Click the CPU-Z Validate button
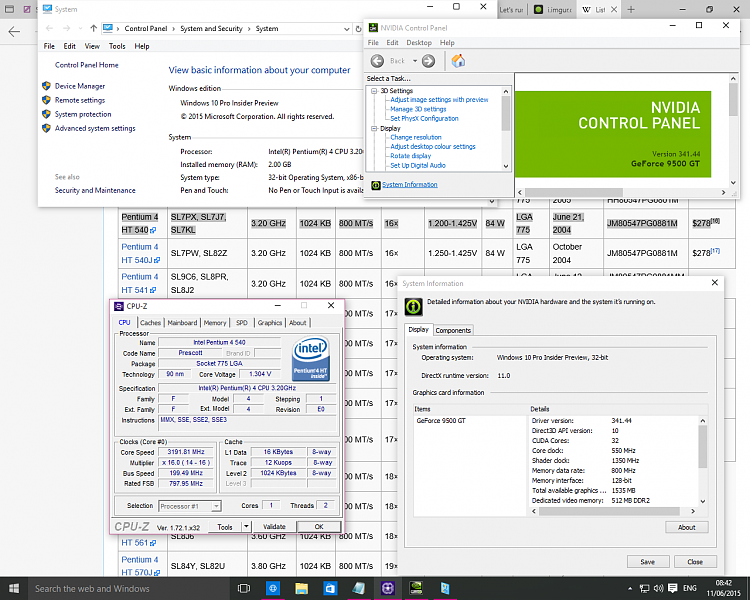The width and height of the screenshot is (750, 600). 275,527
